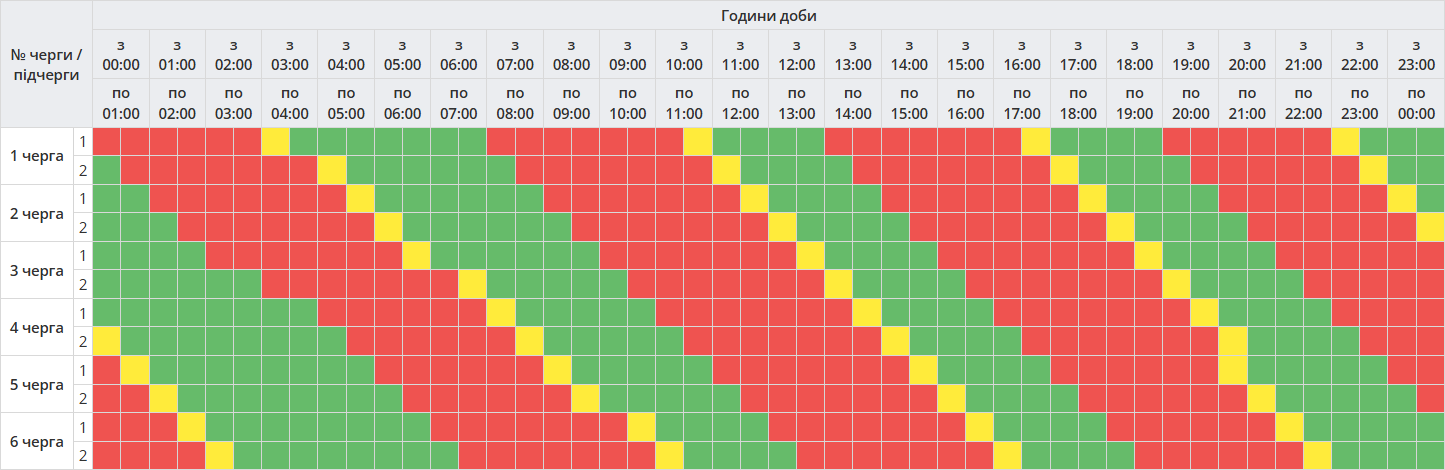Click the "з 18:00" hour header

[x=1134, y=55]
